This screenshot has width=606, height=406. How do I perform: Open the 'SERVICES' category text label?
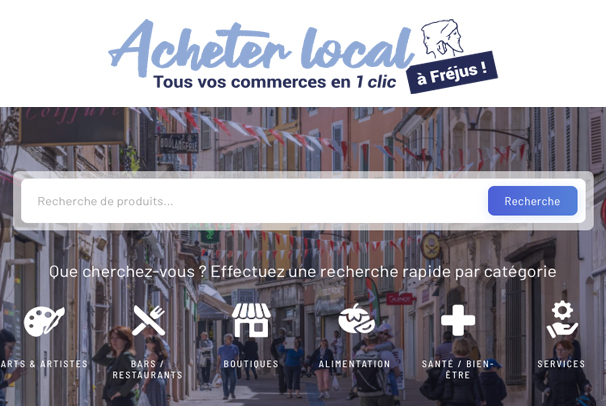click(561, 364)
